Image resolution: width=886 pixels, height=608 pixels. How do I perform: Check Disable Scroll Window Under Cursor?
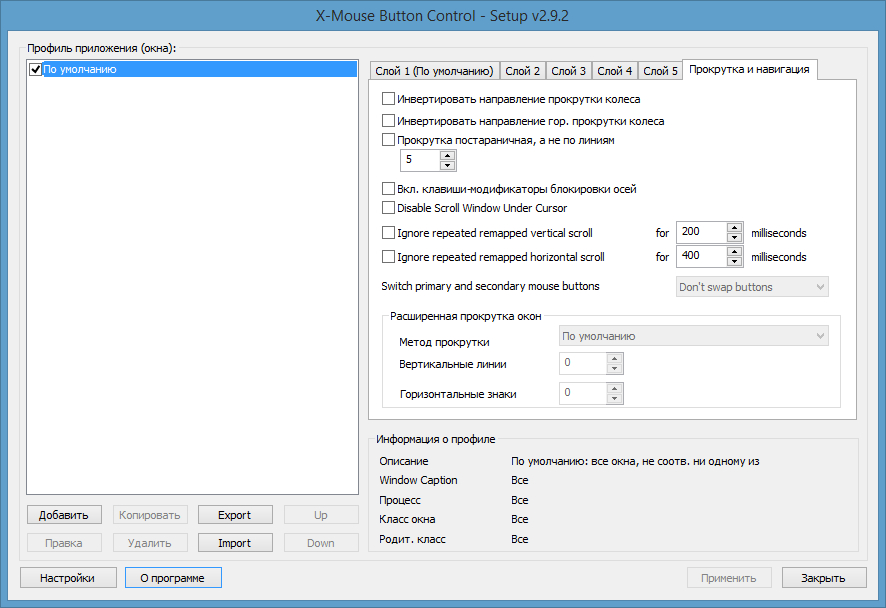point(389,208)
